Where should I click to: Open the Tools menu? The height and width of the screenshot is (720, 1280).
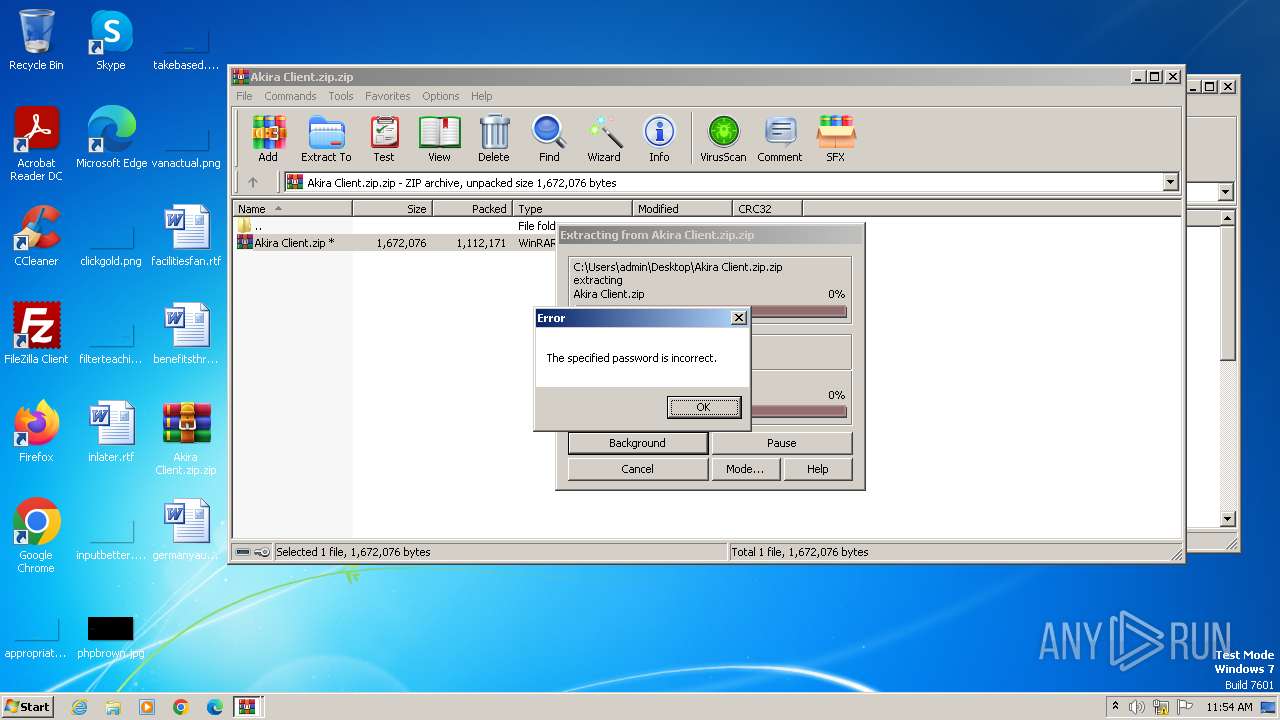tap(341, 96)
